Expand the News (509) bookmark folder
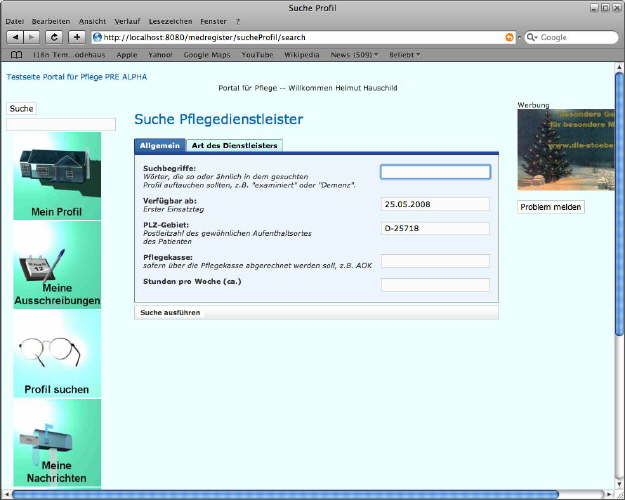 (354, 54)
